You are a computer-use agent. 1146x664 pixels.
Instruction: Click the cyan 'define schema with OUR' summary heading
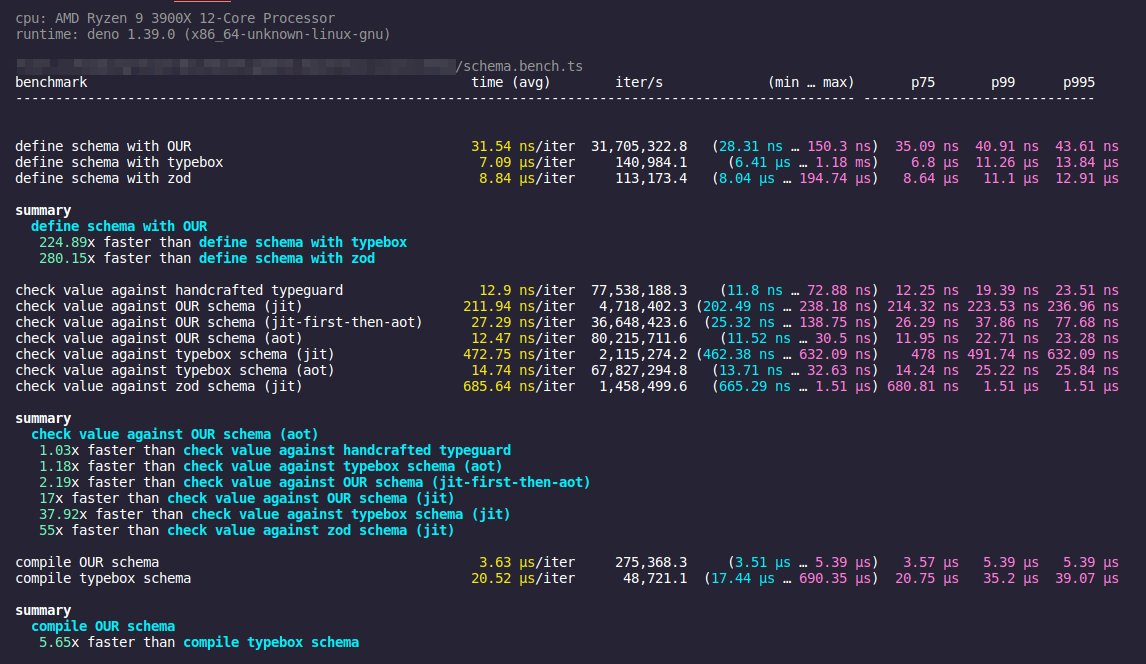[119, 226]
